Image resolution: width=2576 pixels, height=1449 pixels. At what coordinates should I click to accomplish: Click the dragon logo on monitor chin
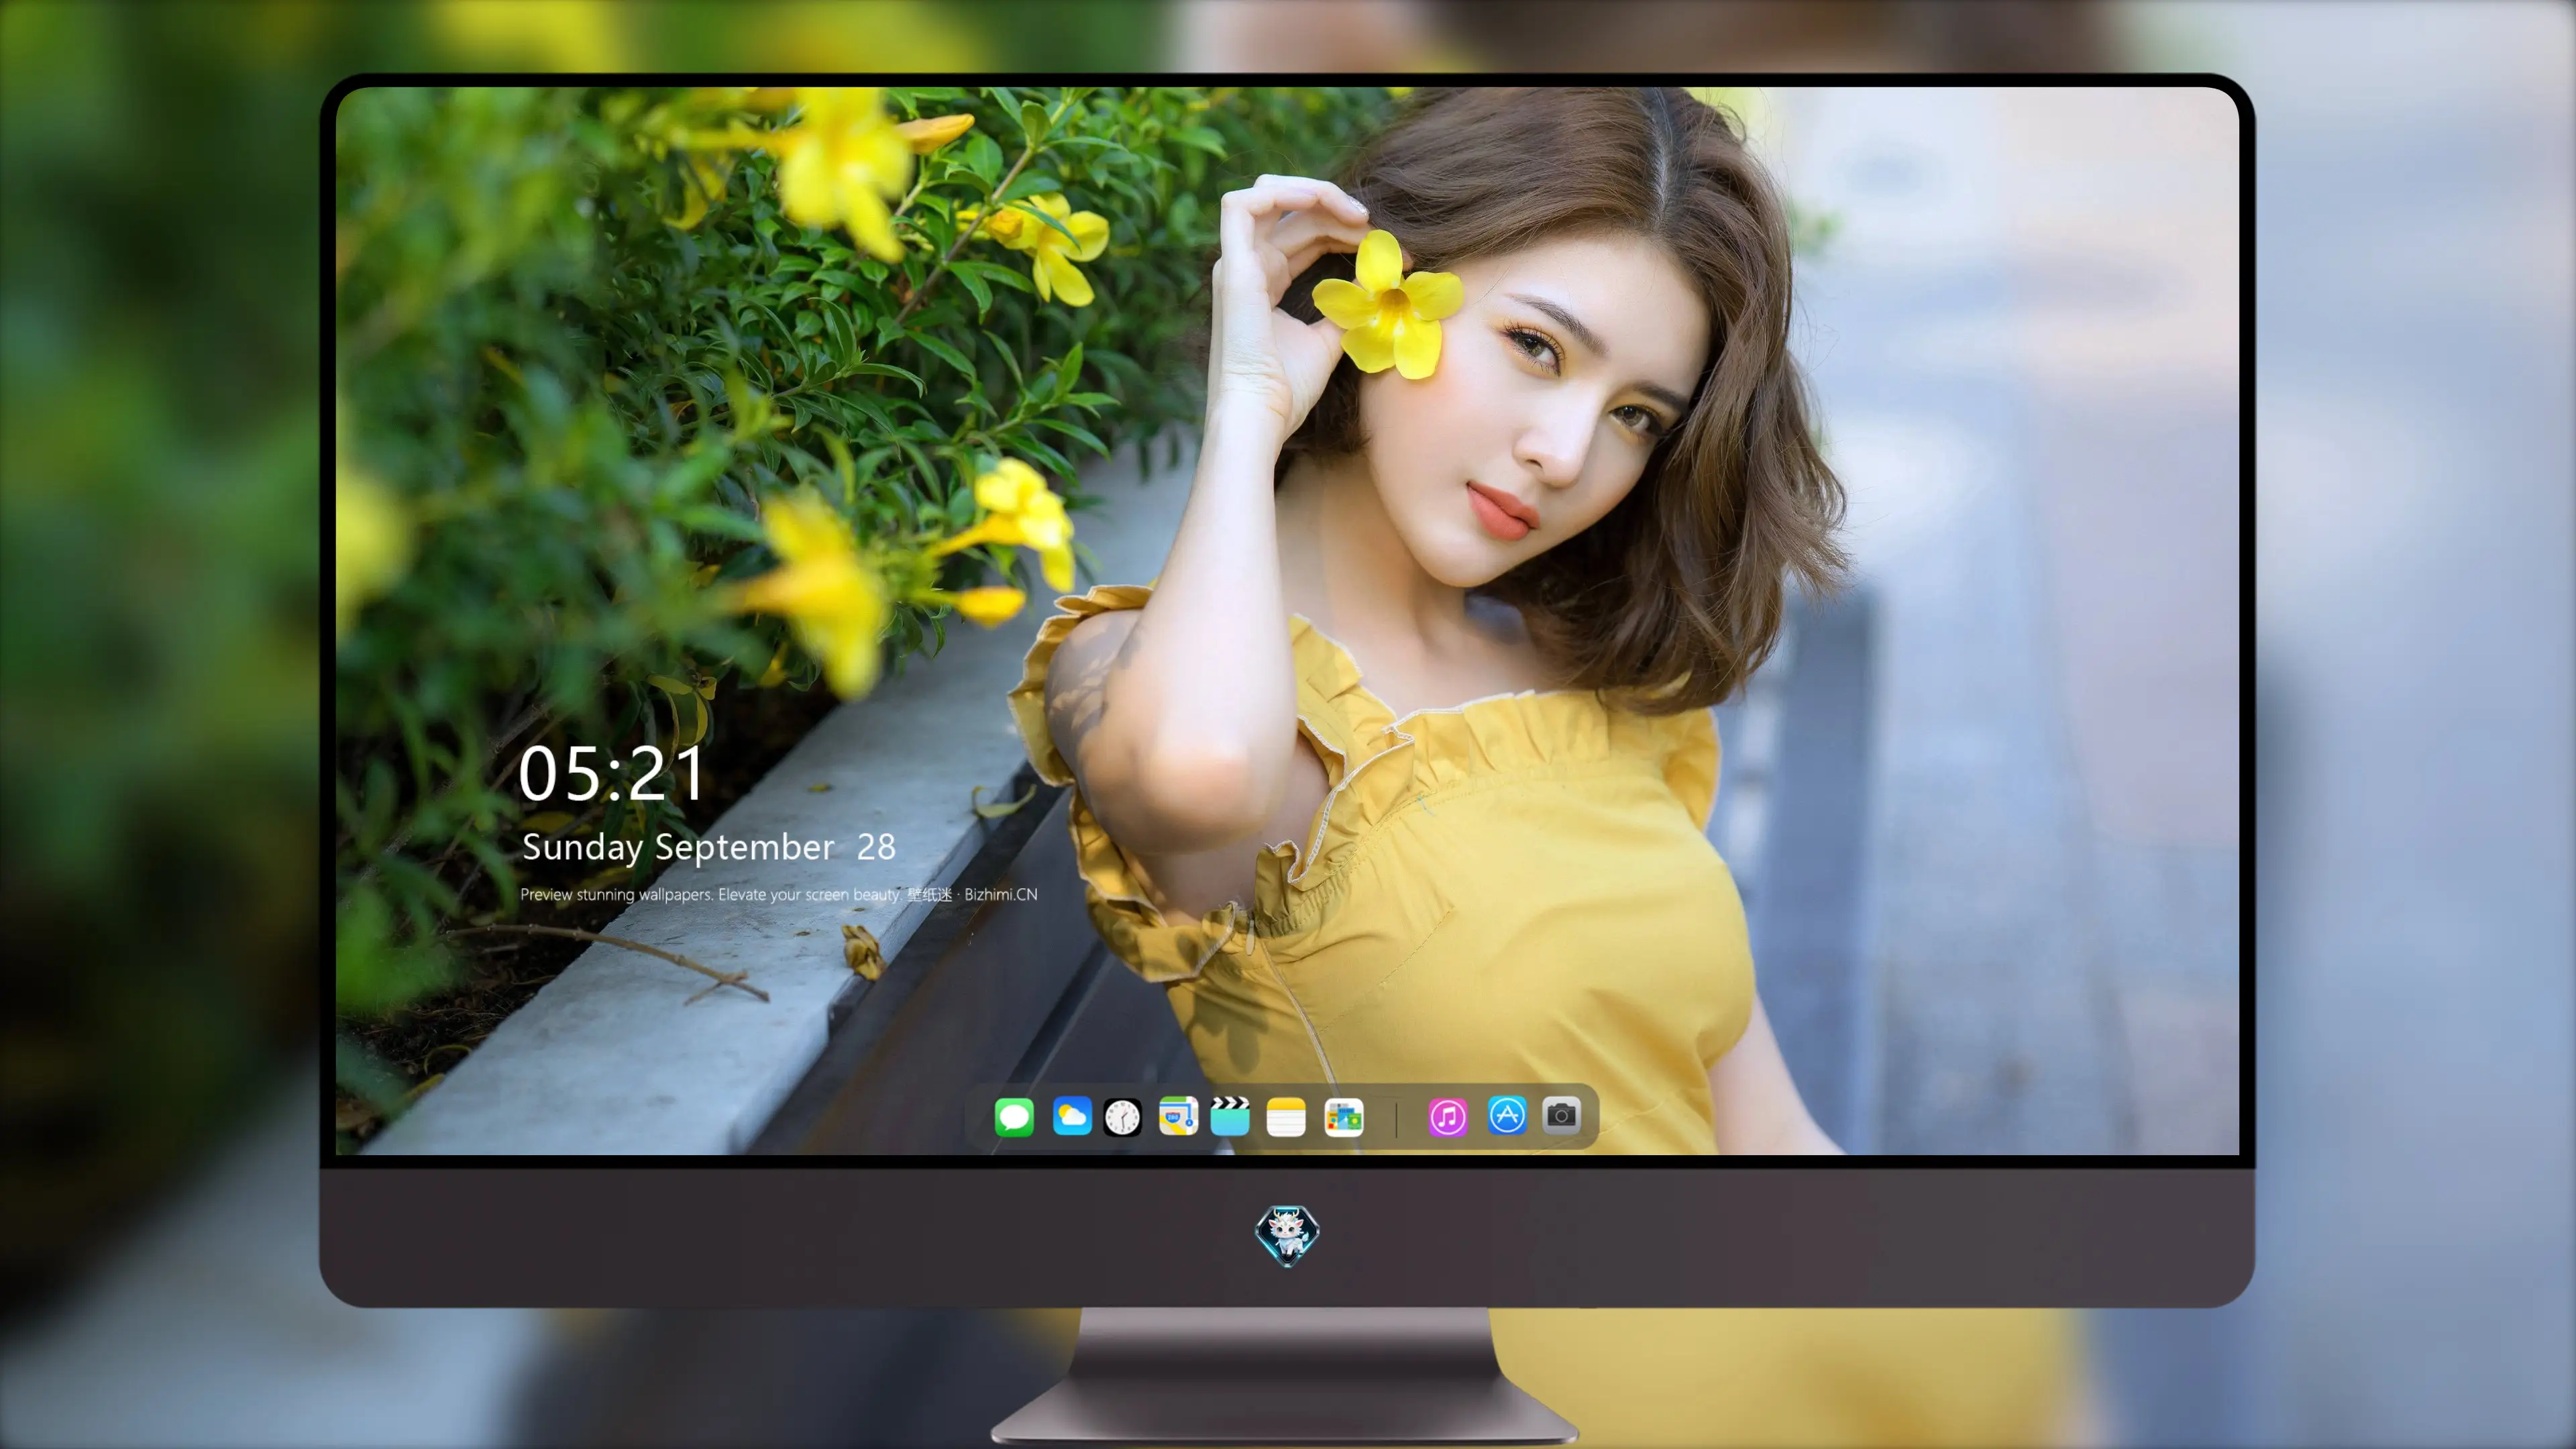pyautogui.click(x=1287, y=1236)
